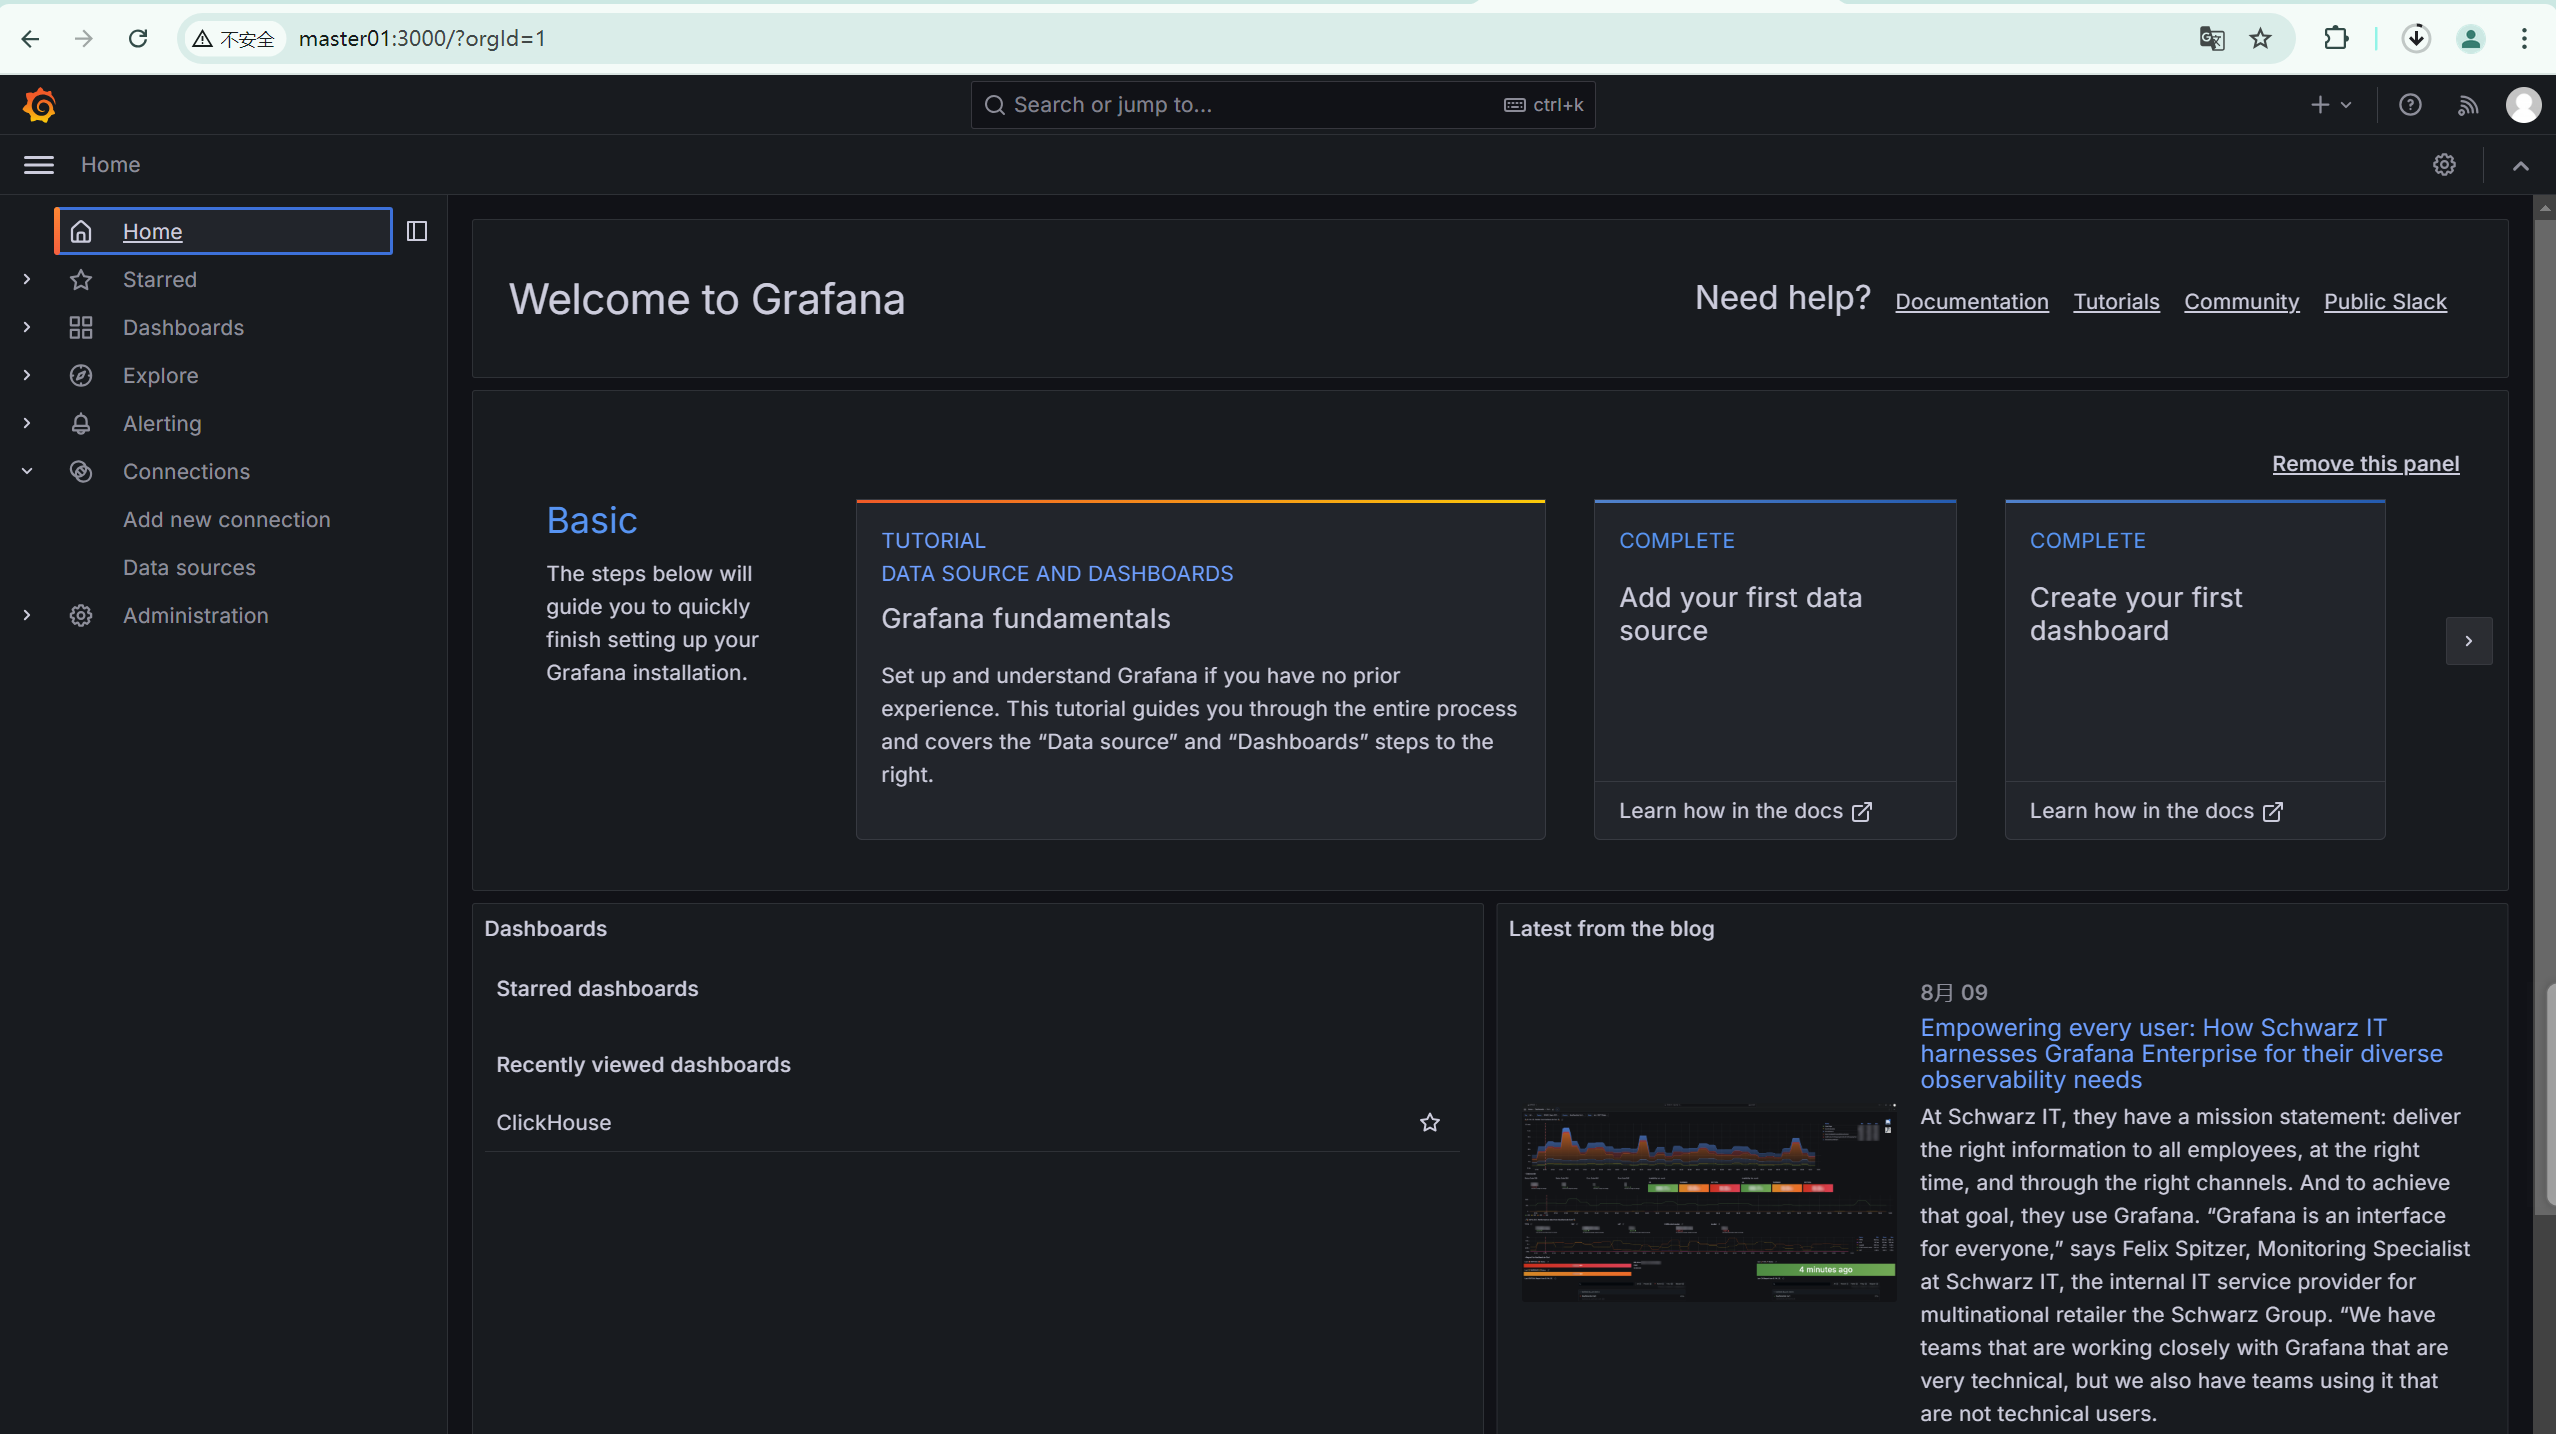Open dashboard settings gear icon
The width and height of the screenshot is (2556, 1434).
[2444, 165]
